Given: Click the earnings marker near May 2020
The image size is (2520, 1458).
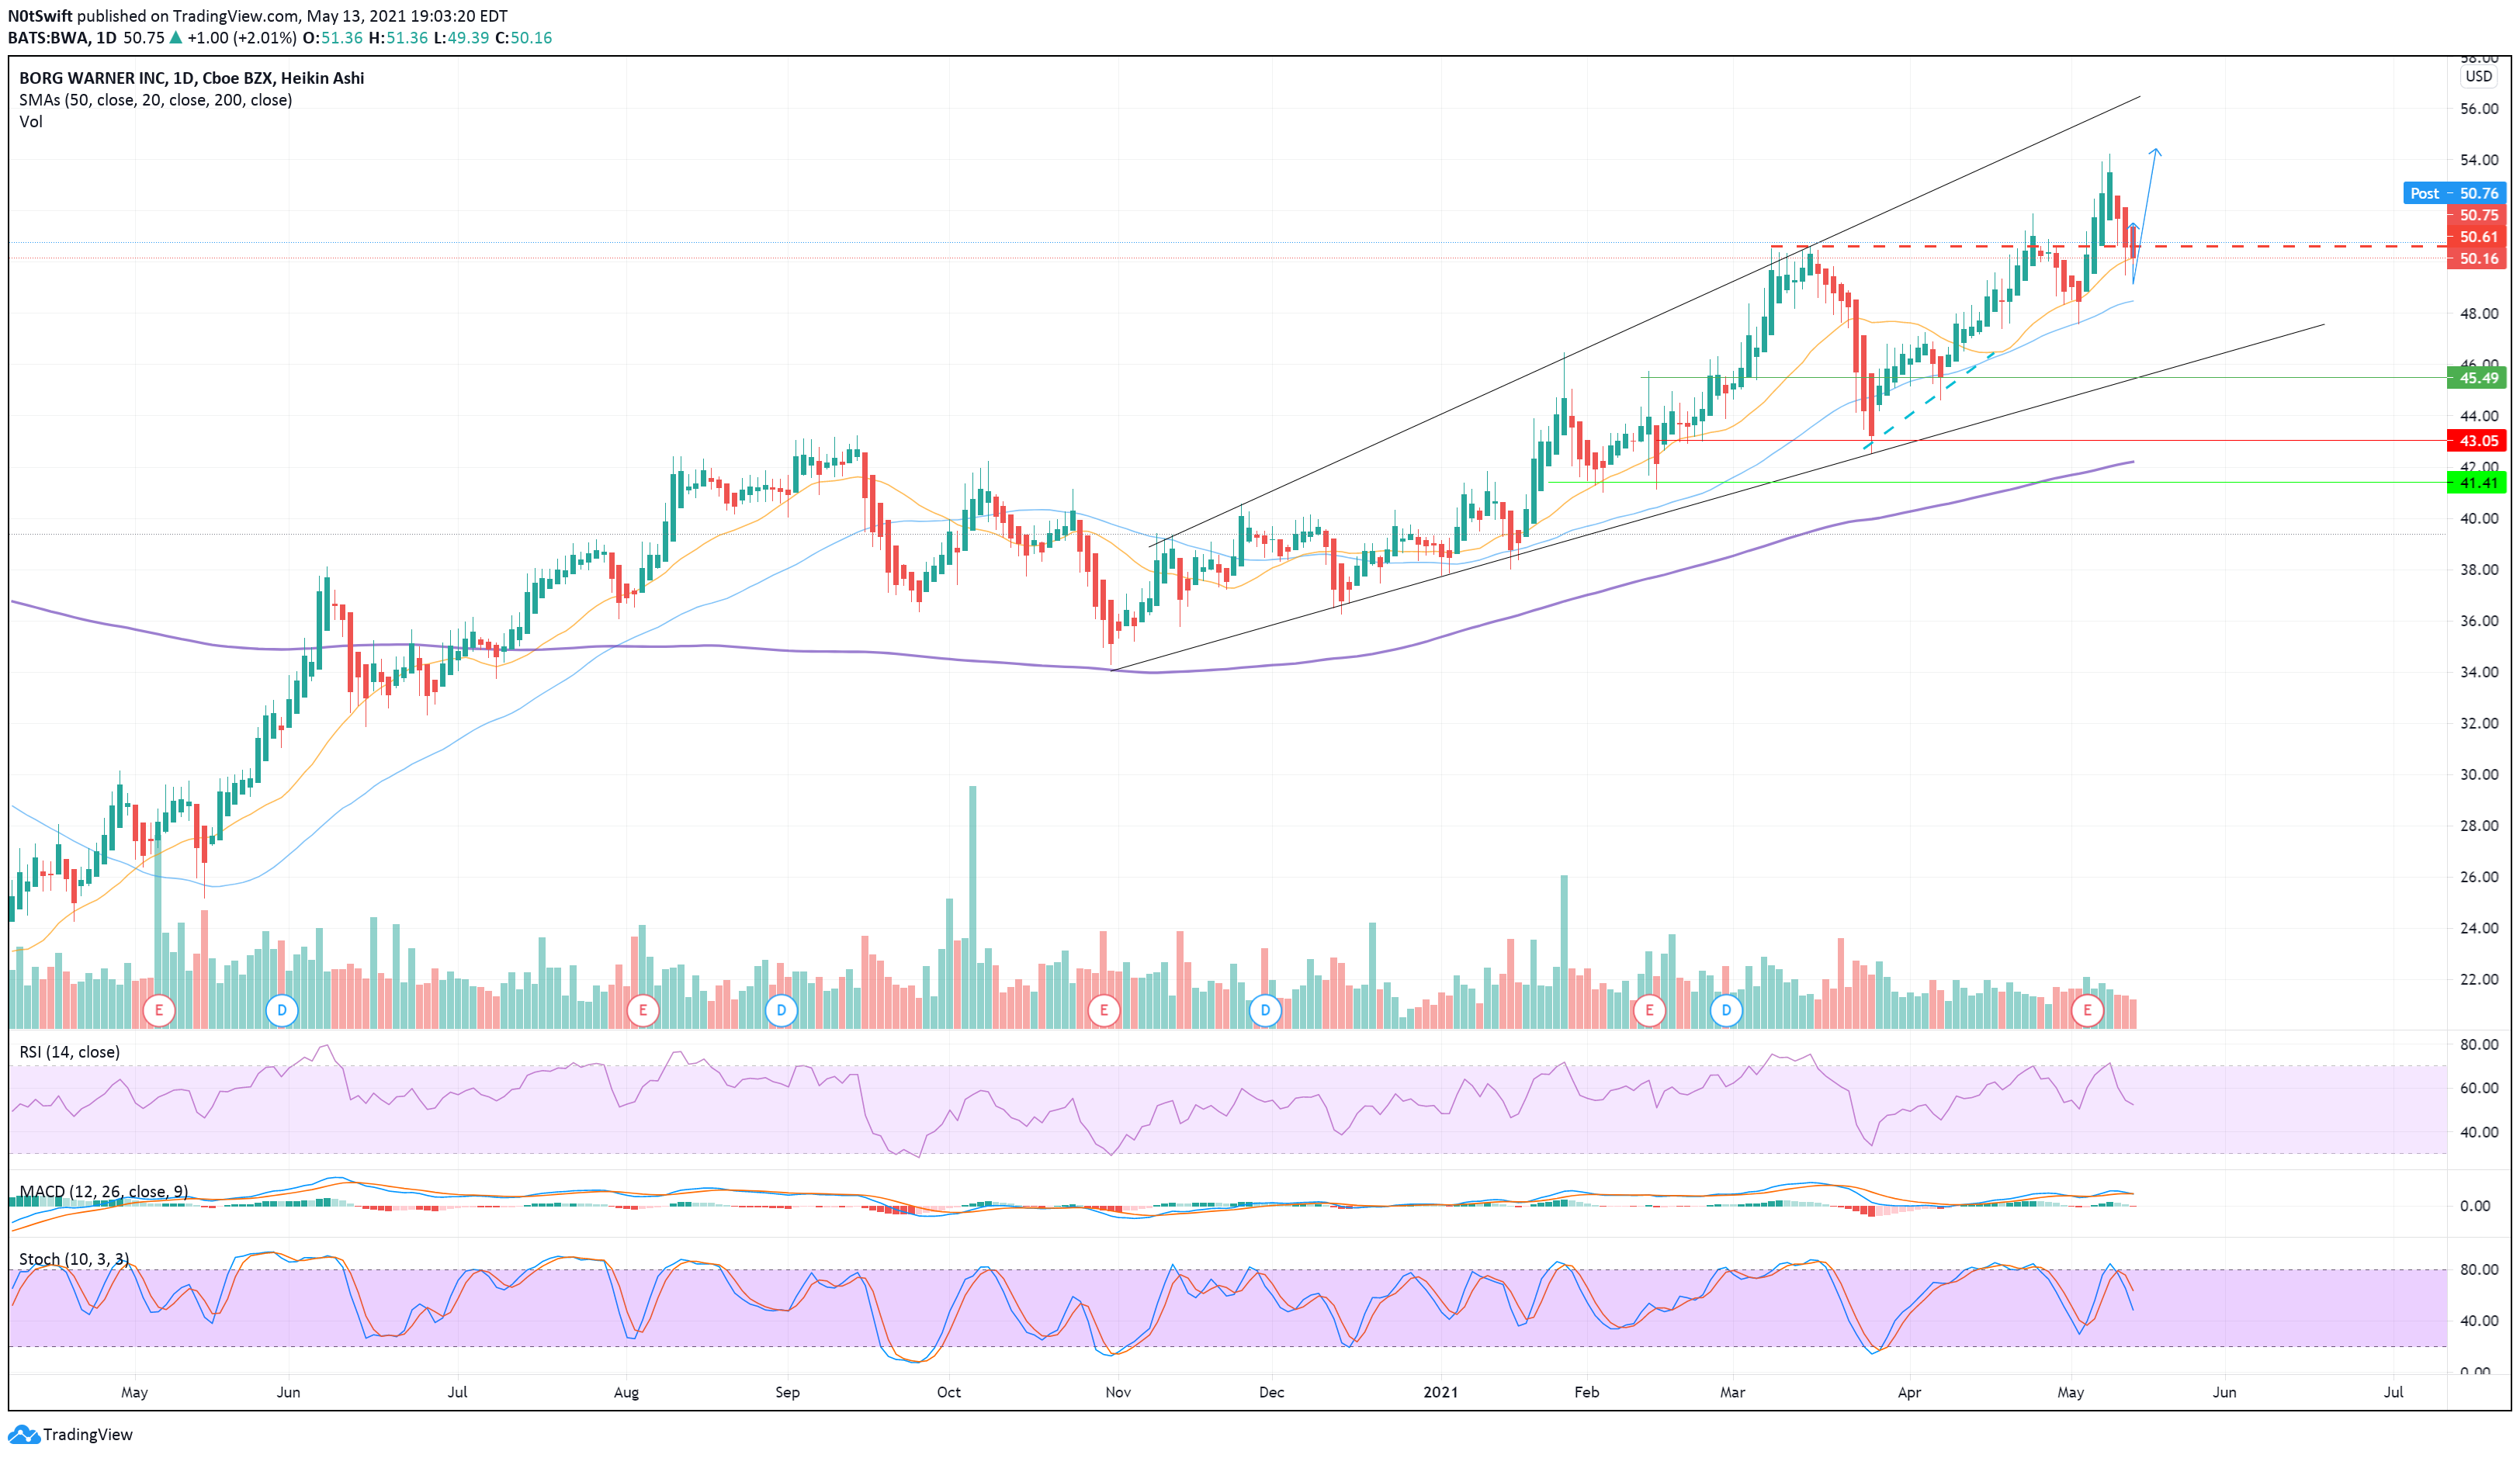Looking at the screenshot, I should click(159, 1010).
